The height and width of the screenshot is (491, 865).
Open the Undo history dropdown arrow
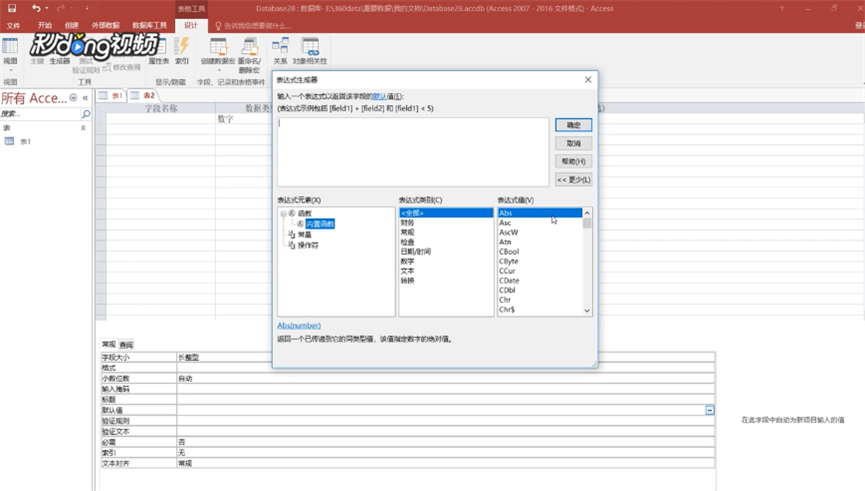pyautogui.click(x=47, y=8)
